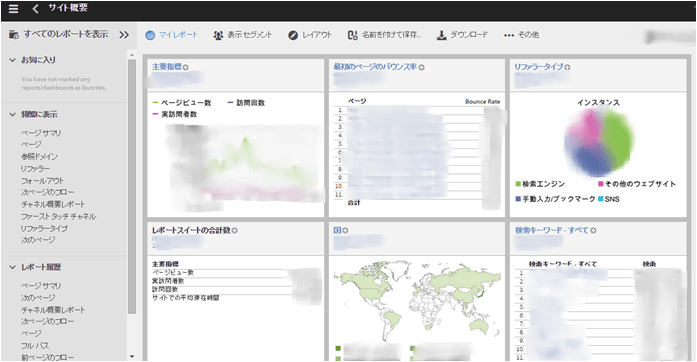Click the レイアウト pencil icon
The image size is (697, 362).
pos(292,35)
